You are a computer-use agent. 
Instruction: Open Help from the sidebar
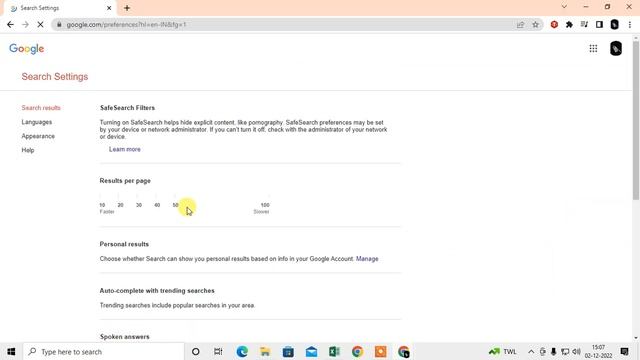pyautogui.click(x=28, y=150)
